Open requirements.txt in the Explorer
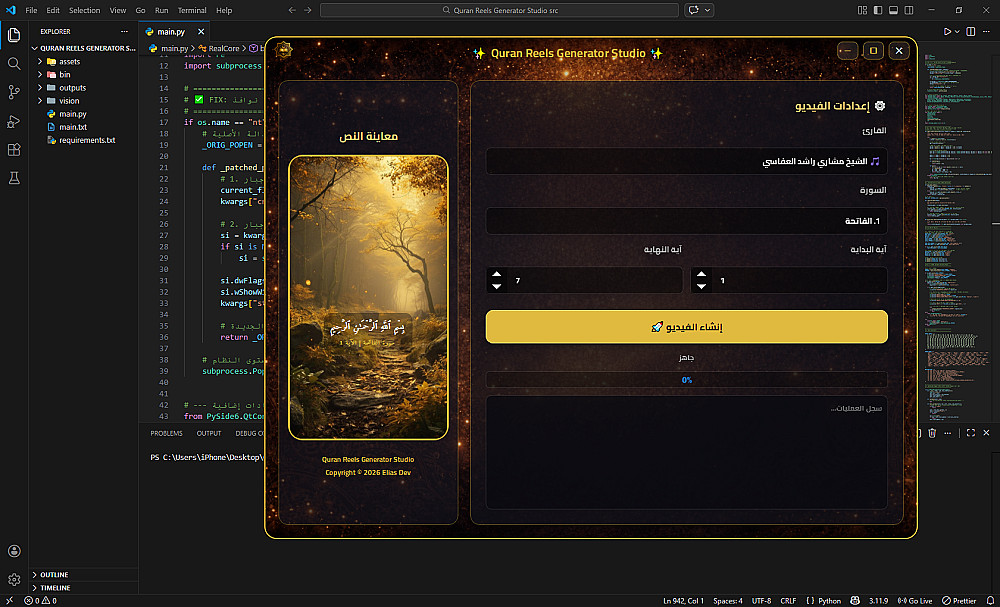The image size is (1000, 607). [87, 140]
